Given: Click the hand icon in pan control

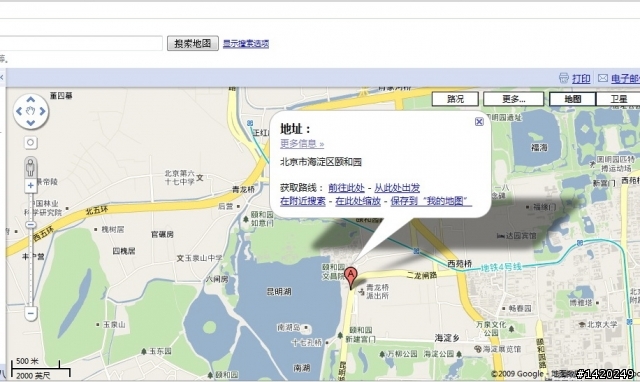Looking at the screenshot, I should point(31,111).
